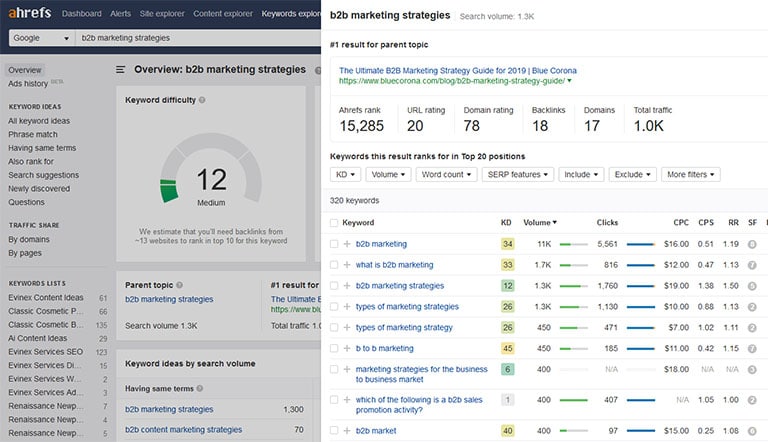Open the Google search engine dropdown
Image resolution: width=768 pixels, height=442 pixels.
tap(42, 38)
